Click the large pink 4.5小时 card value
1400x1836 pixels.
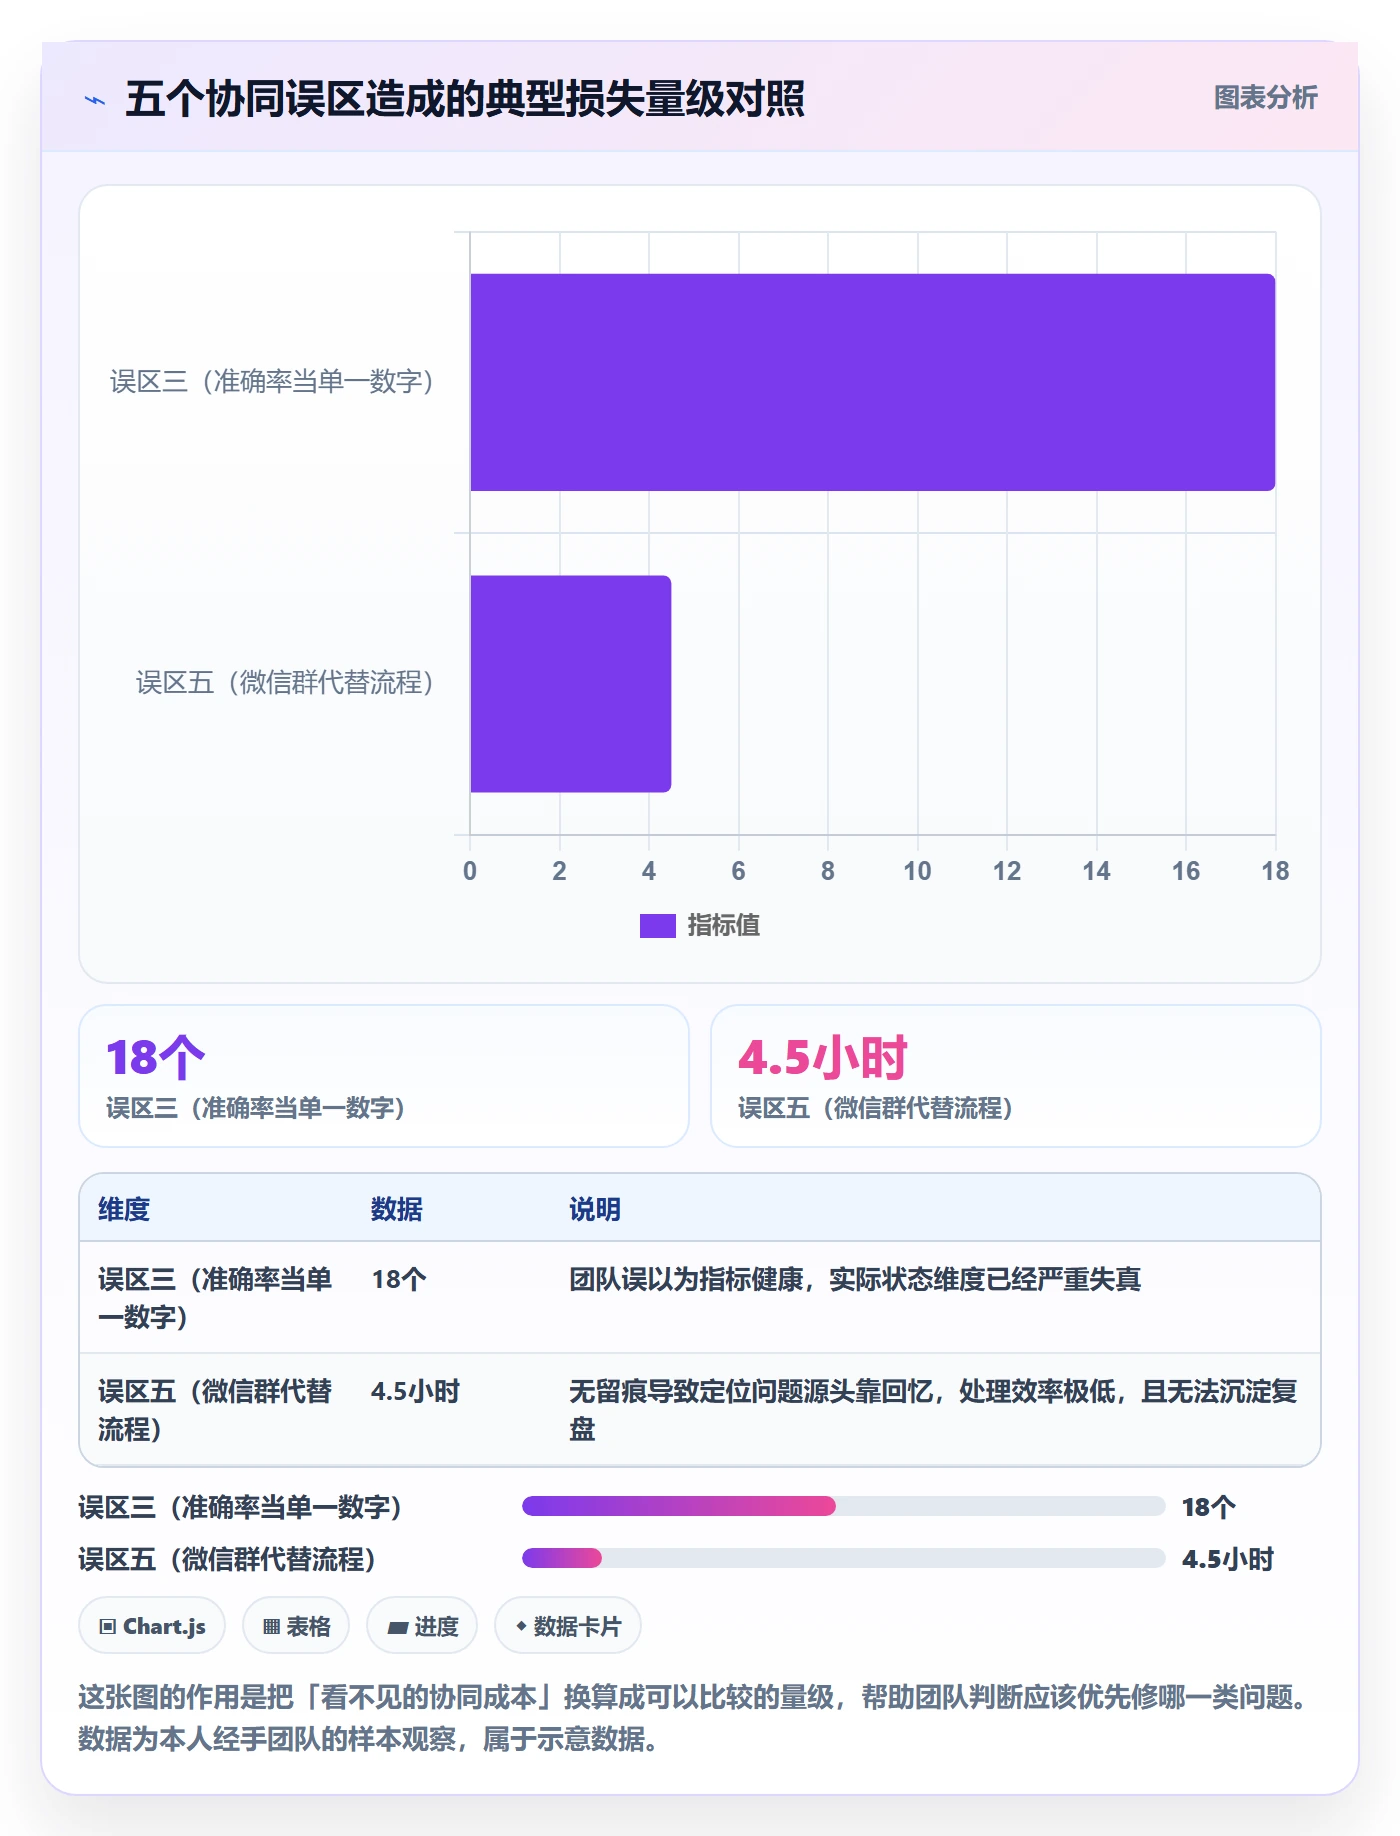tap(823, 1058)
